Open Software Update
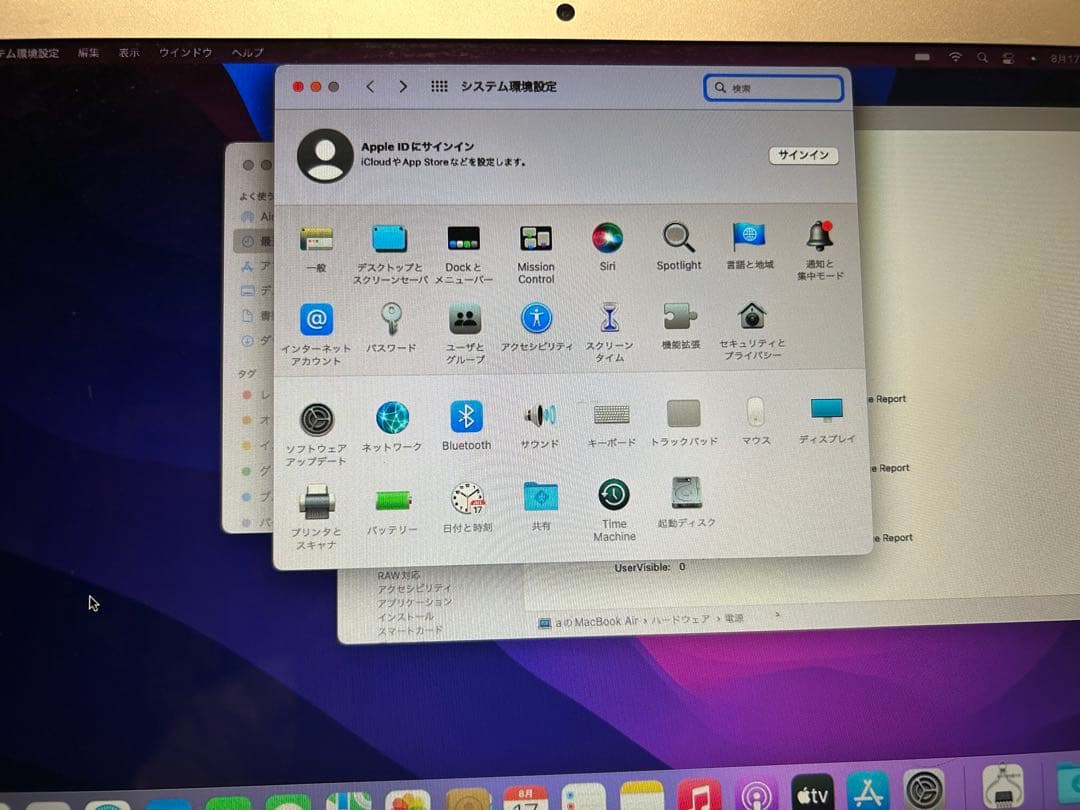 [x=316, y=417]
